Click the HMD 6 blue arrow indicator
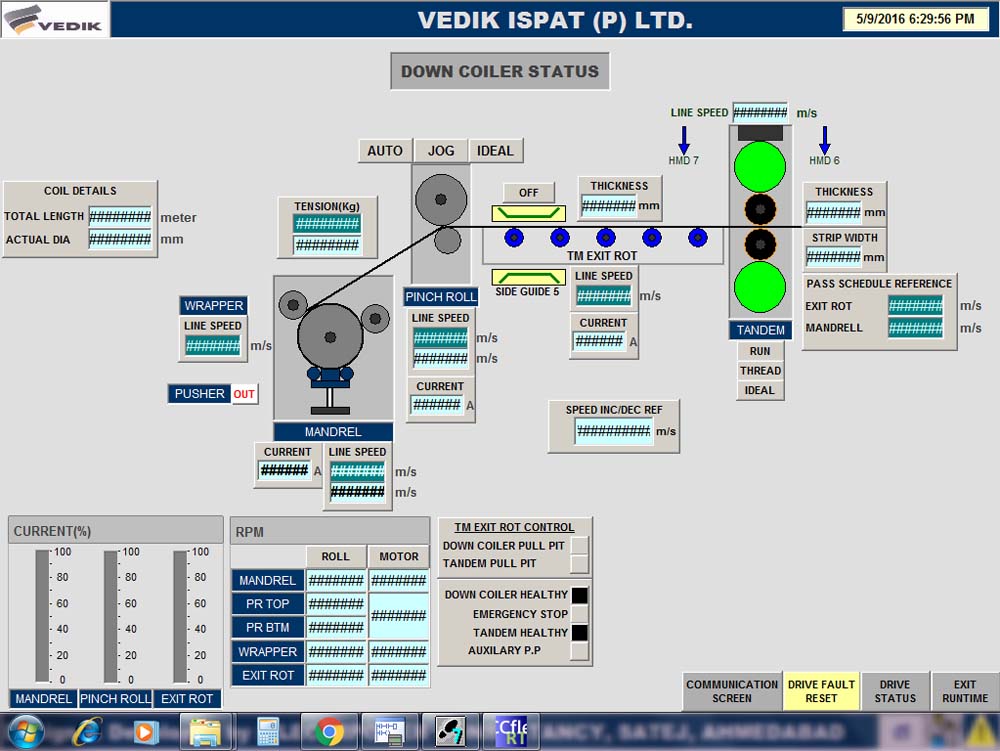The width and height of the screenshot is (1000, 751). tap(825, 140)
